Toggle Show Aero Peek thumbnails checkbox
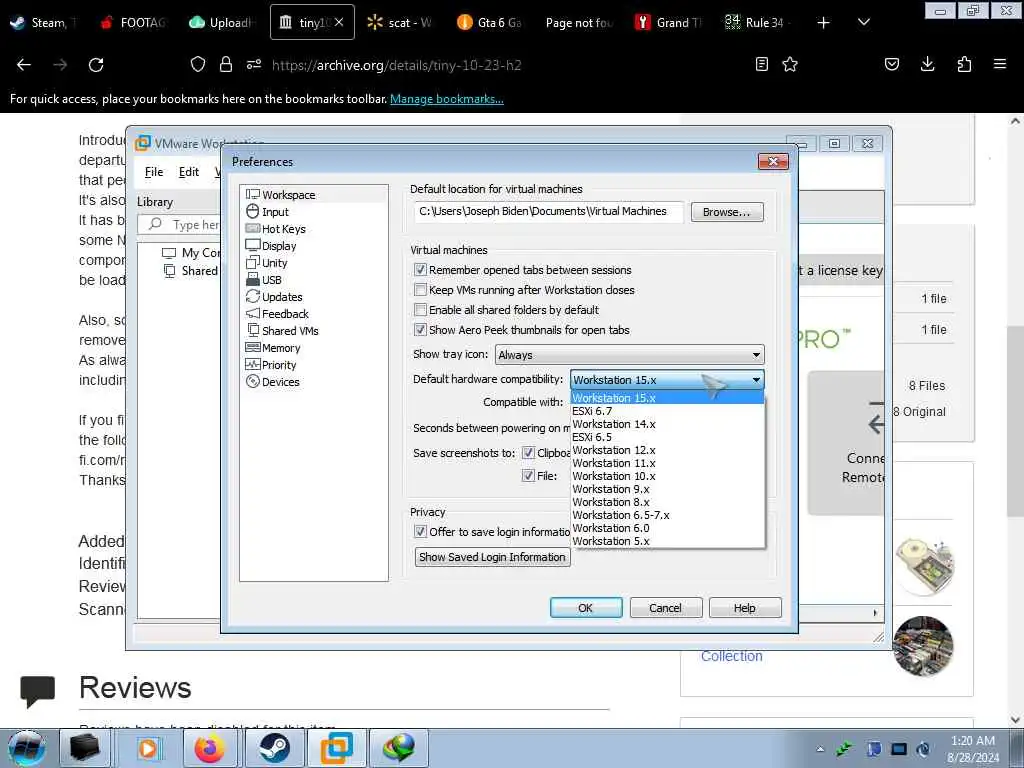 coord(421,330)
